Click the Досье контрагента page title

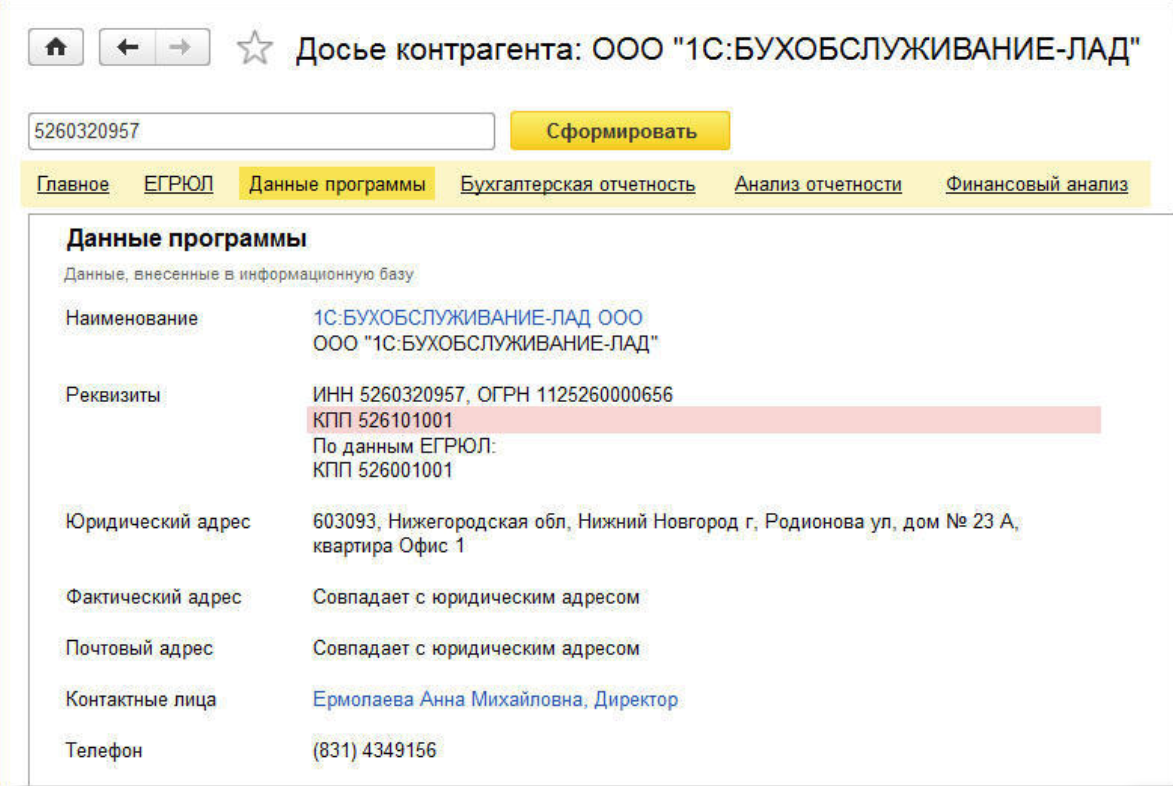coord(717,49)
